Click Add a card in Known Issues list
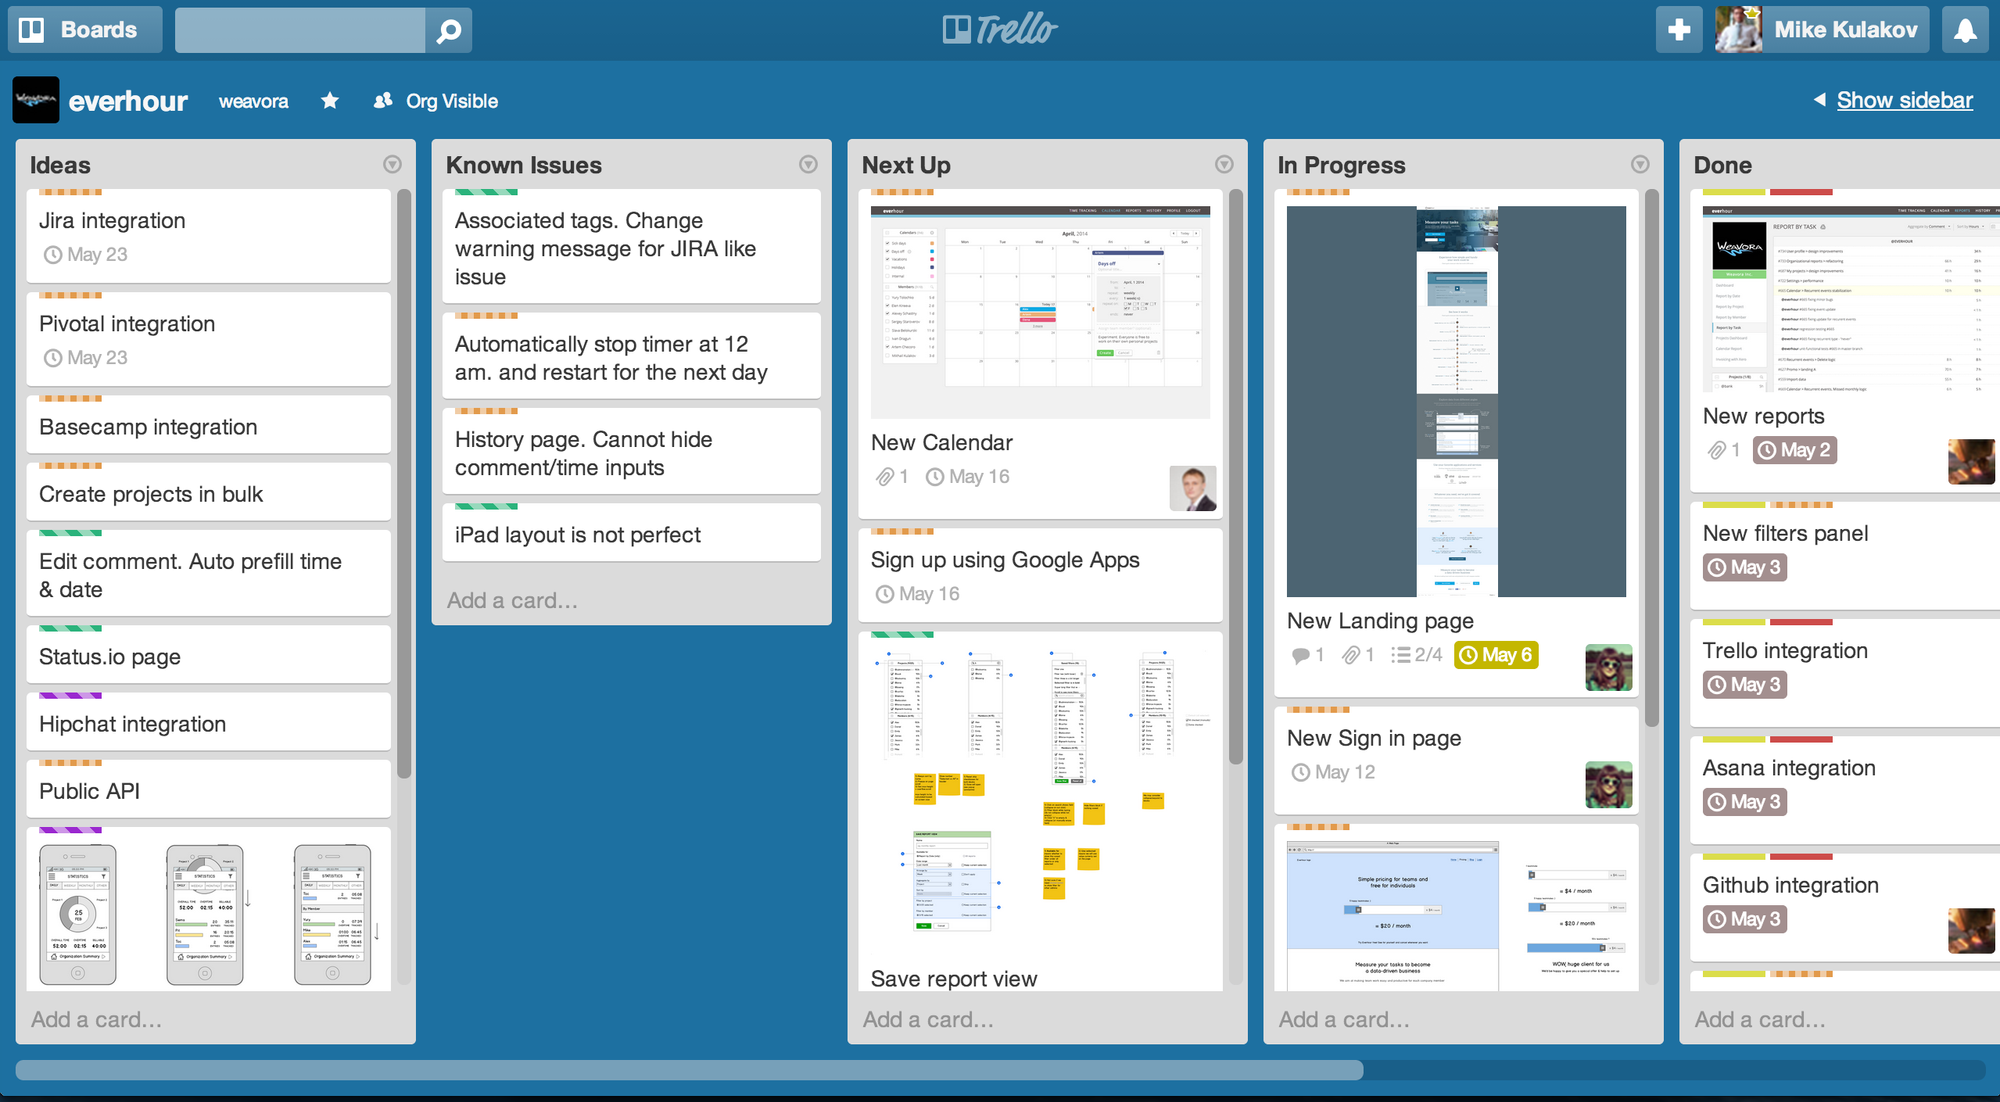Viewport: 2000px width, 1102px height. pos(513,598)
